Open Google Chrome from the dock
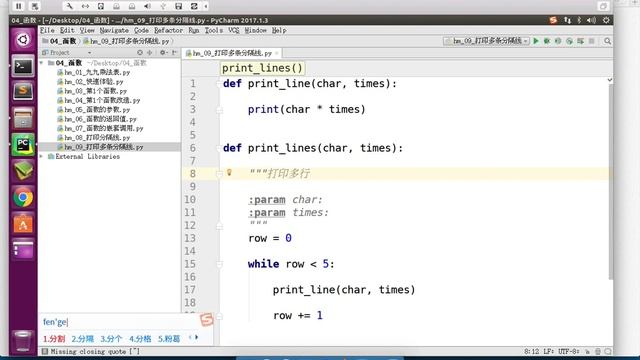This screenshot has width=640, height=360. click(23, 198)
